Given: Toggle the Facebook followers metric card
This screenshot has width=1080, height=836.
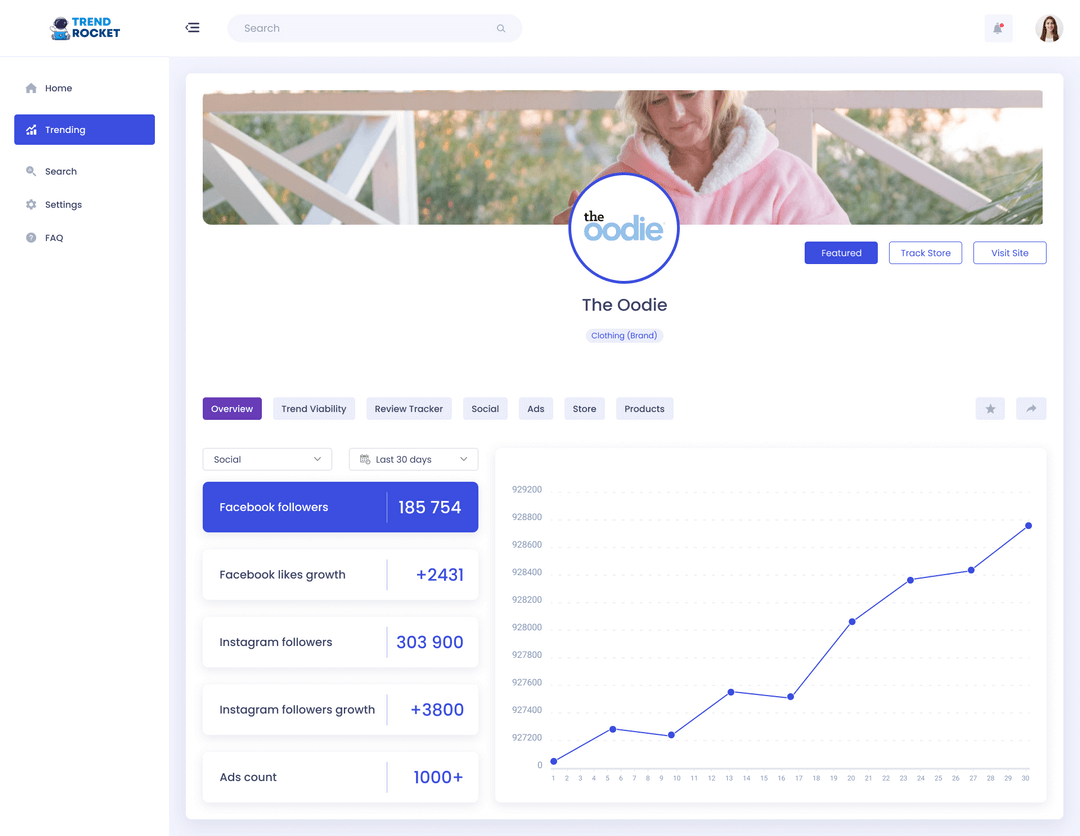Looking at the screenshot, I should [x=340, y=507].
